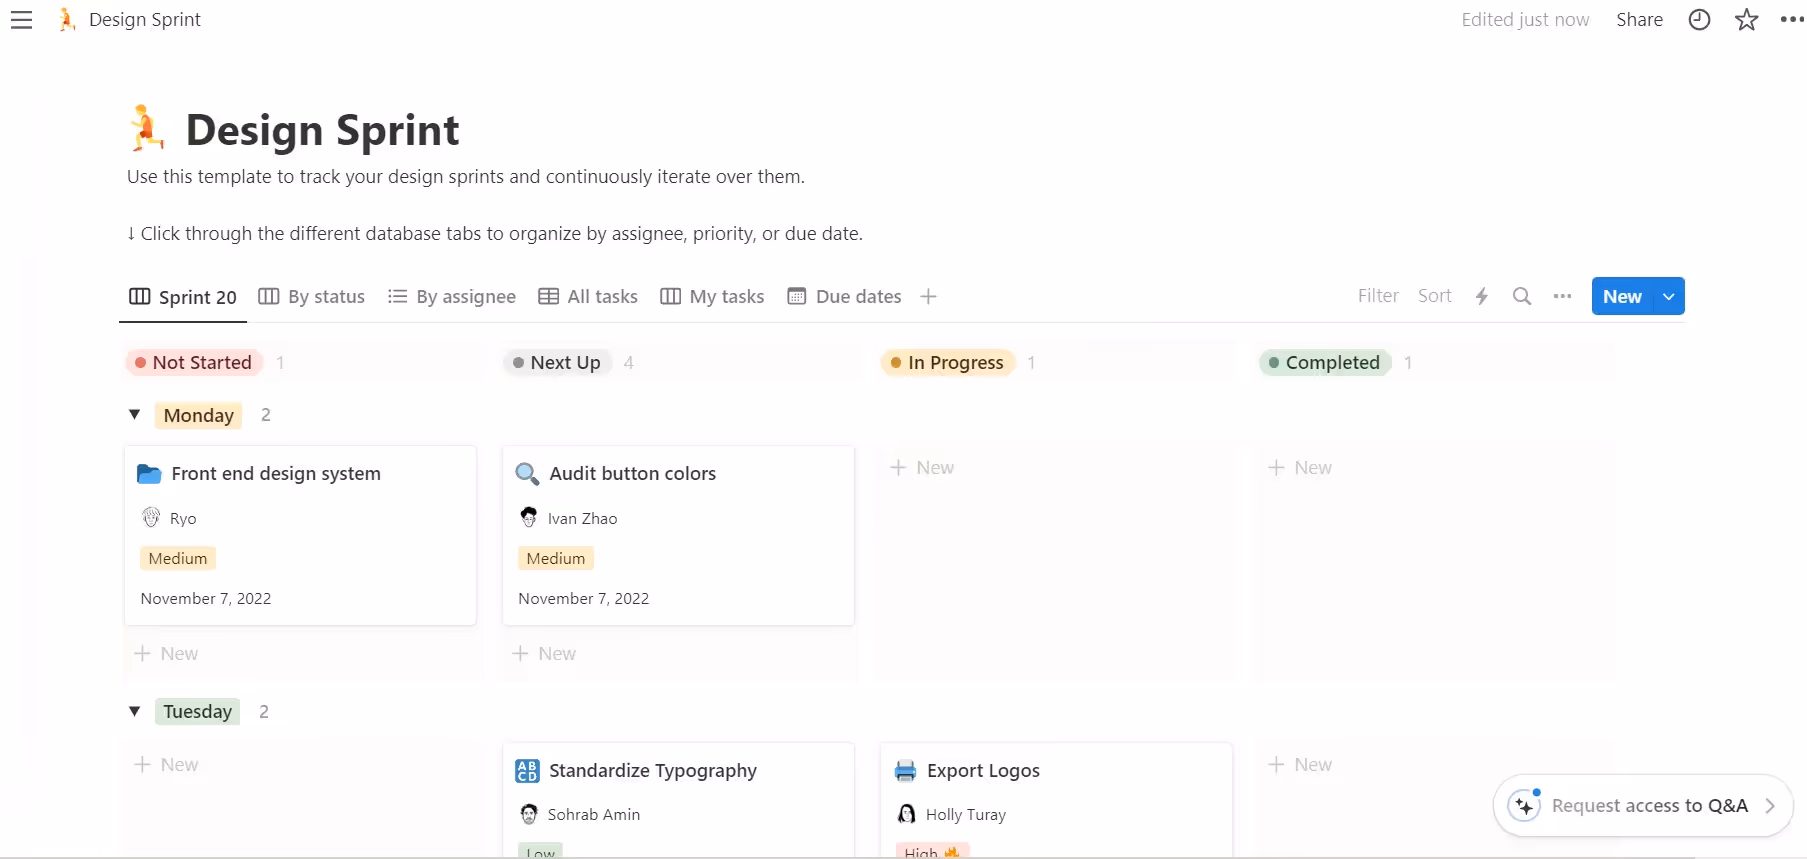Viewport: 1807px width, 859px height.
Task: Click the lightning bolt automations icon
Action: 1481,296
